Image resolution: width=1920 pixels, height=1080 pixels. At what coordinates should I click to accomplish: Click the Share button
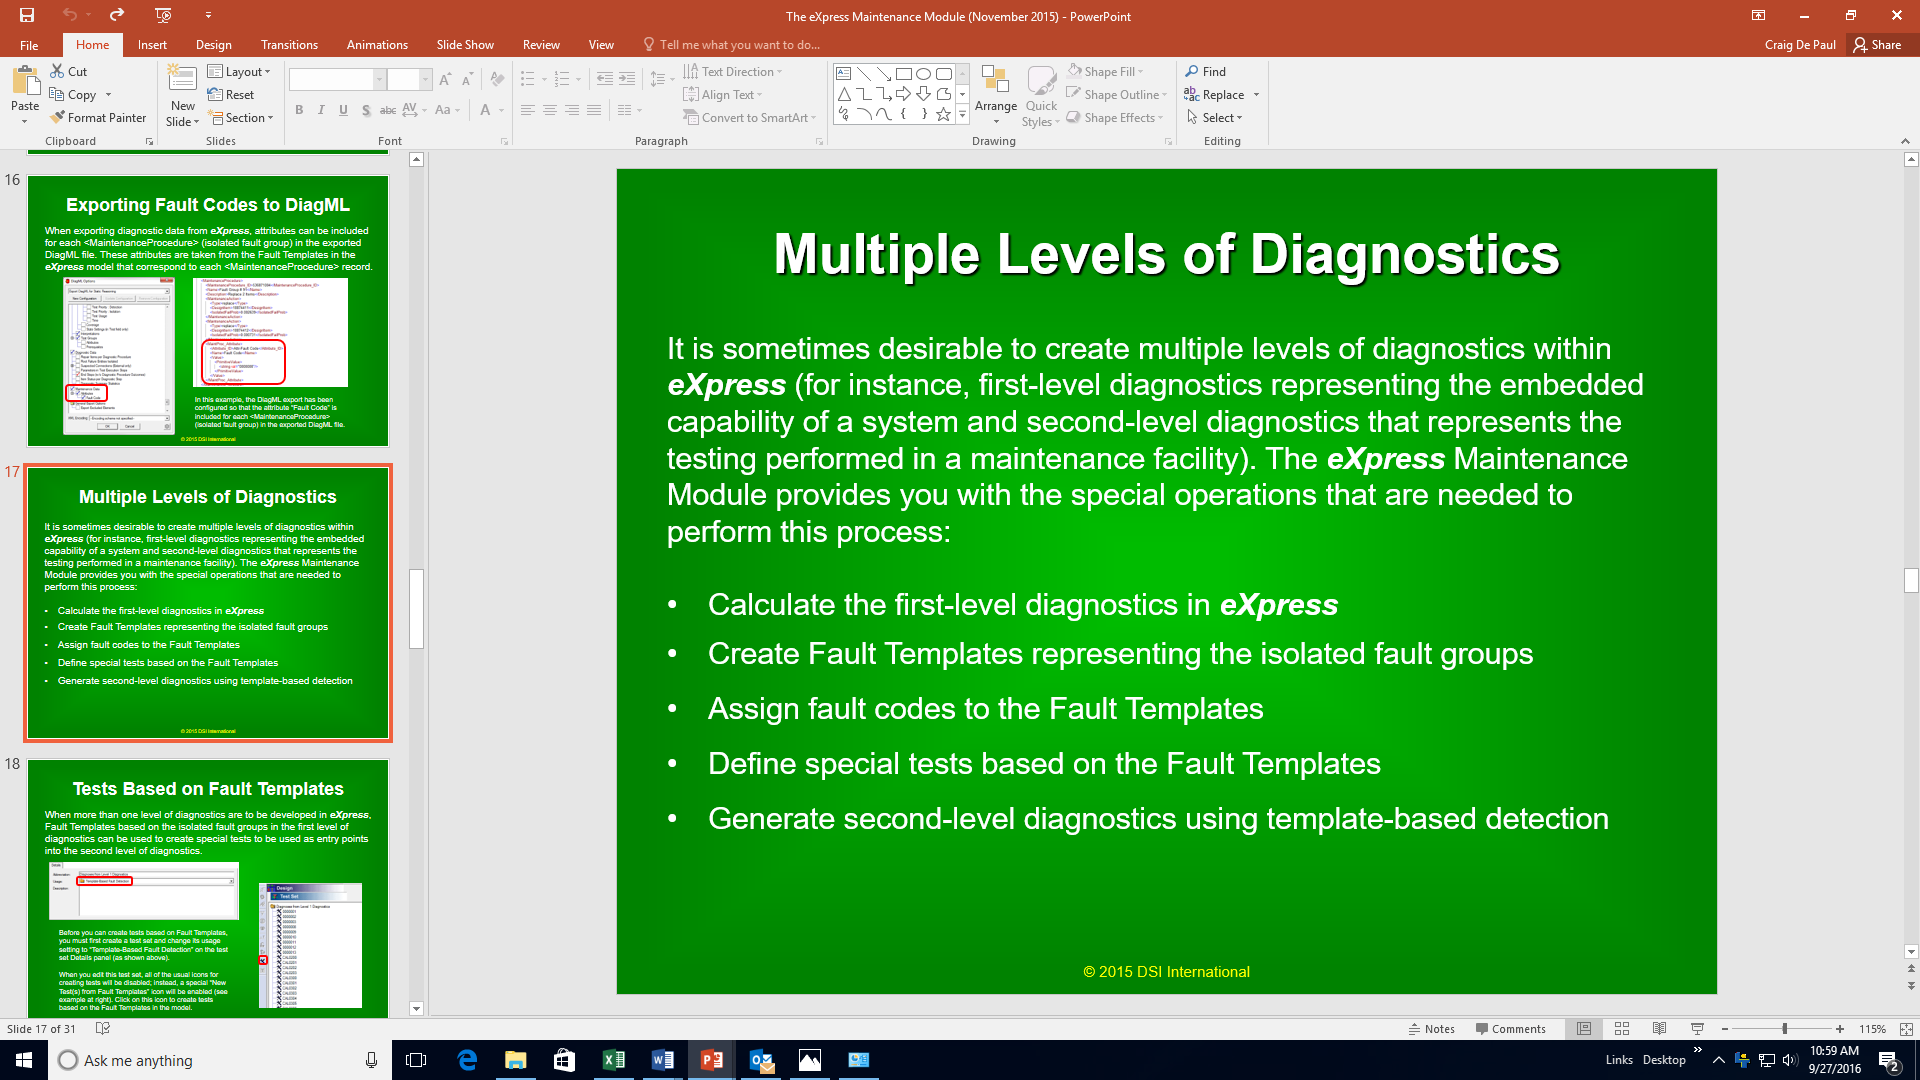tap(1877, 45)
